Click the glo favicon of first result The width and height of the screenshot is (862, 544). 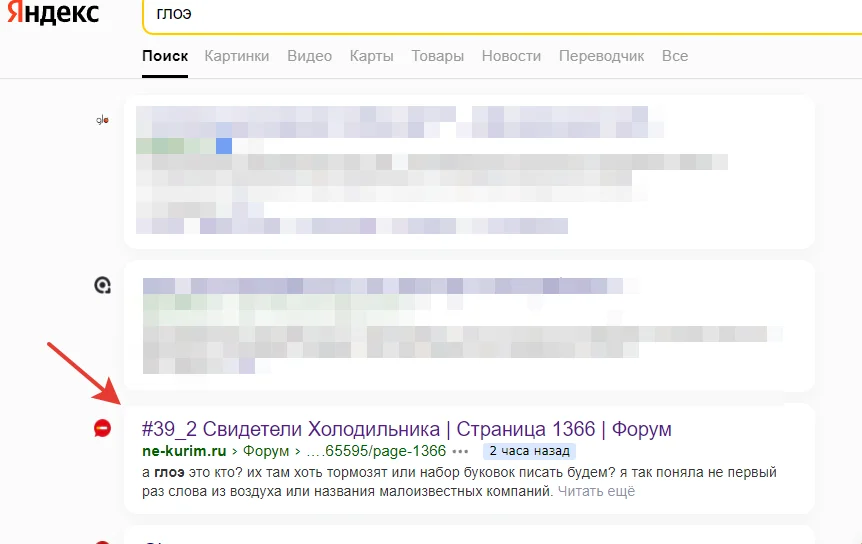click(x=102, y=120)
